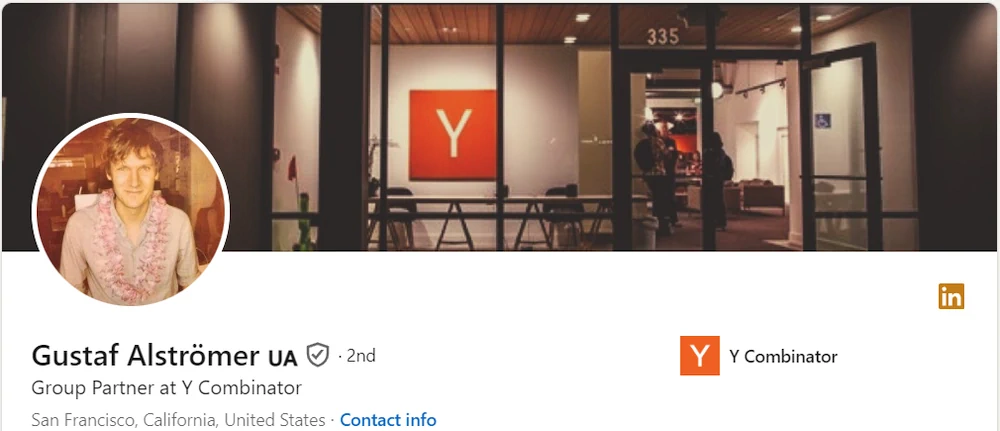1000x431 pixels.
Task: Select the Gustaf Alströmer name heading
Action: [x=144, y=356]
